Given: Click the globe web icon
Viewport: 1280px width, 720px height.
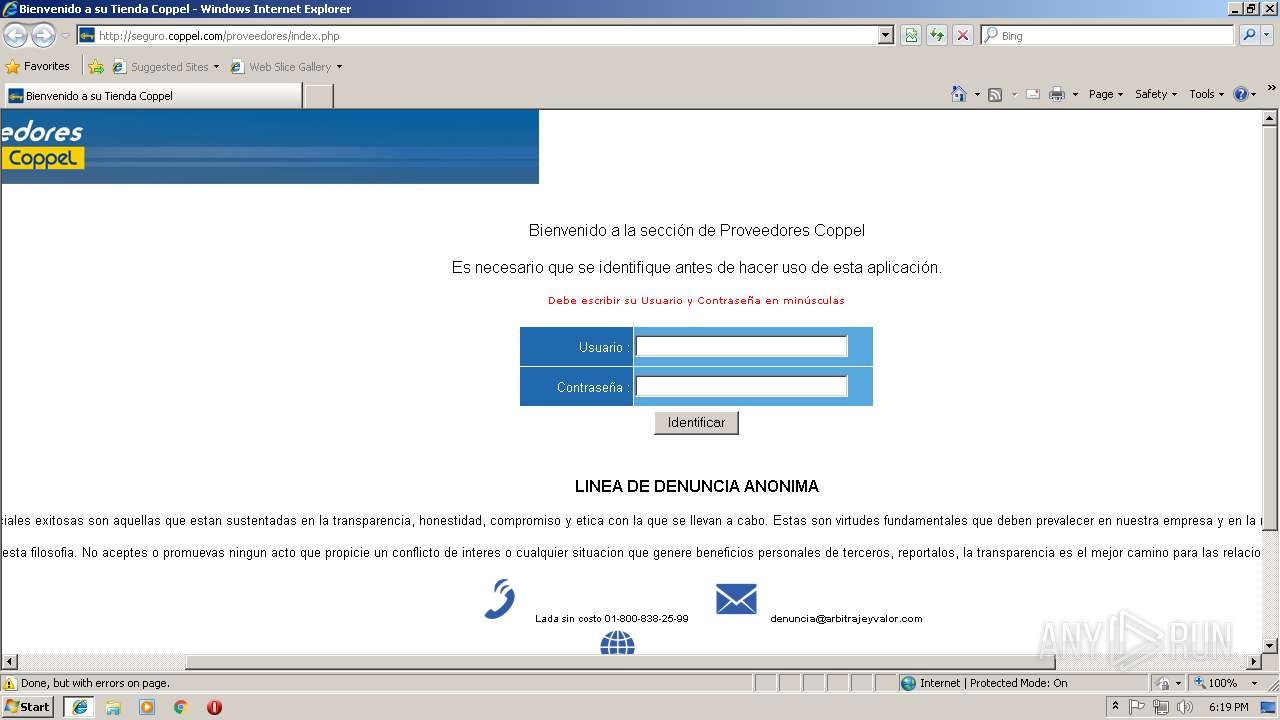Looking at the screenshot, I should 617,643.
